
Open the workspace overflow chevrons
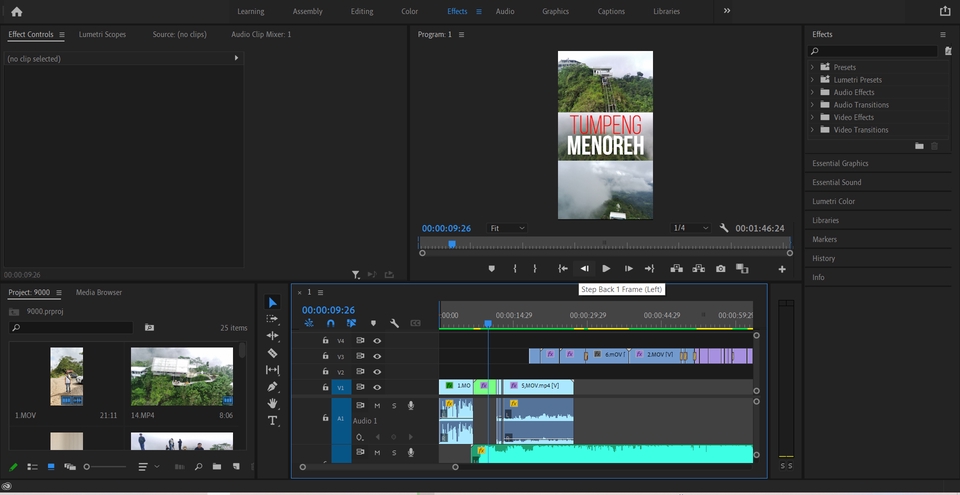(x=727, y=11)
